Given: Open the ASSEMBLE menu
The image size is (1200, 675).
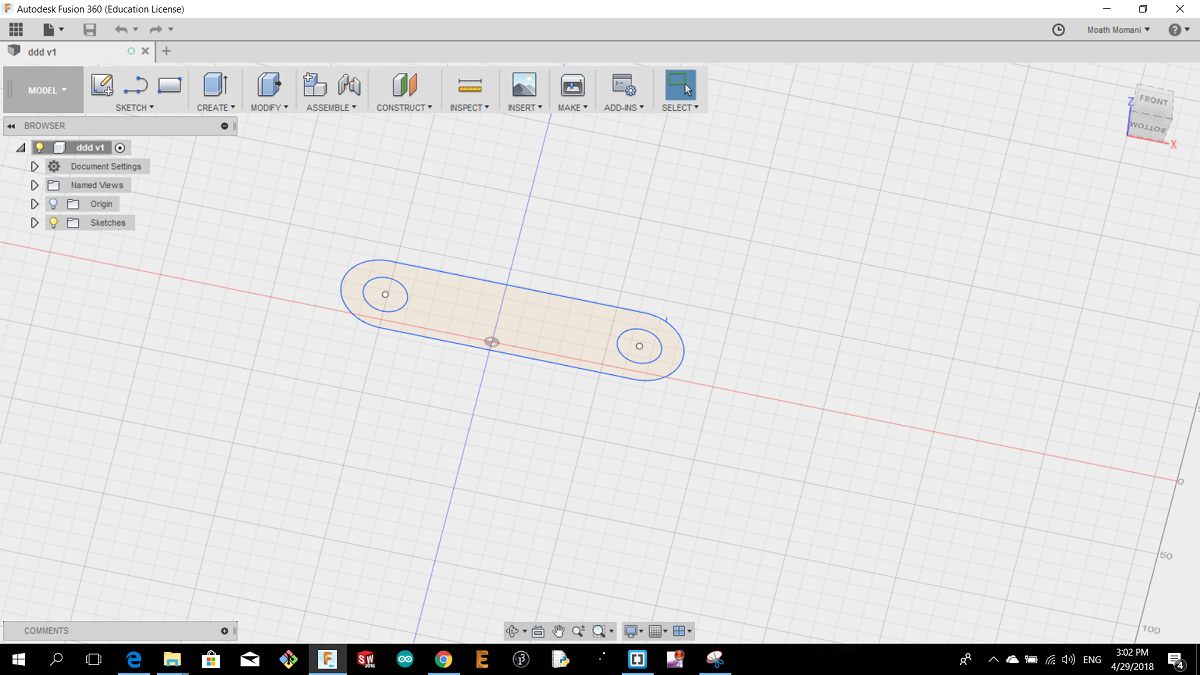Looking at the screenshot, I should [x=332, y=107].
